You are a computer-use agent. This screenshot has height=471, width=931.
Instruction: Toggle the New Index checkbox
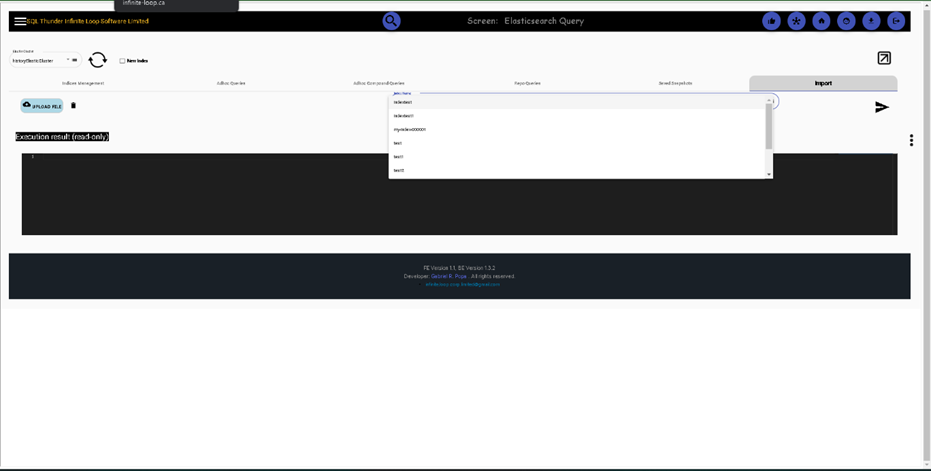pos(122,61)
